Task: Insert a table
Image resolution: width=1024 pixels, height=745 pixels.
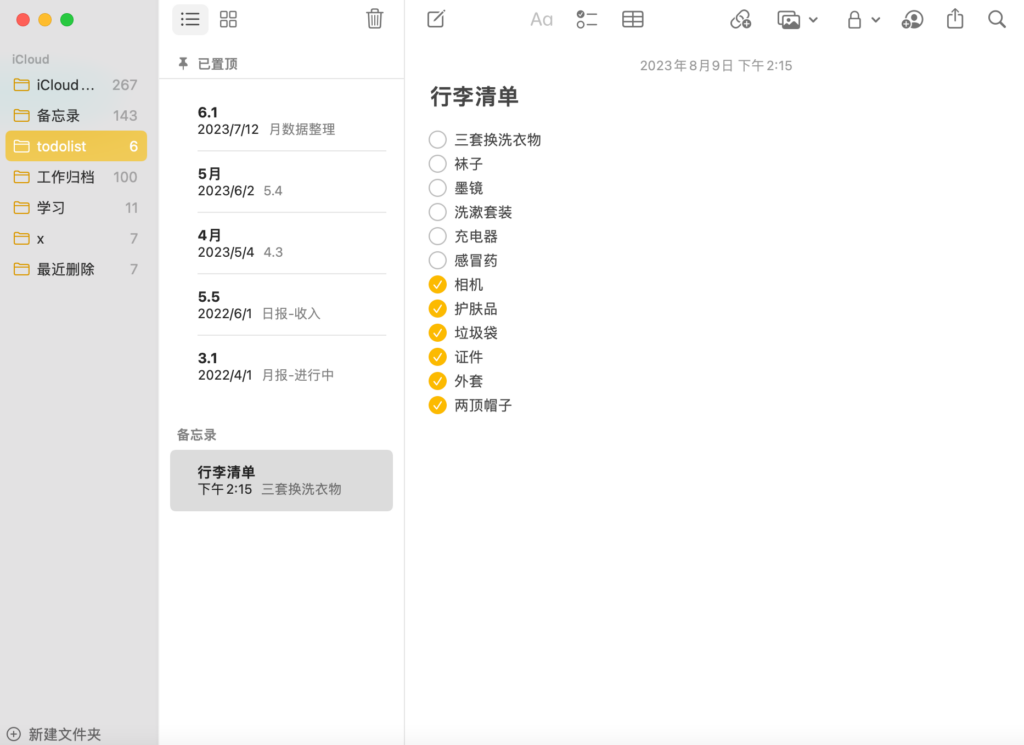Action: click(x=633, y=19)
